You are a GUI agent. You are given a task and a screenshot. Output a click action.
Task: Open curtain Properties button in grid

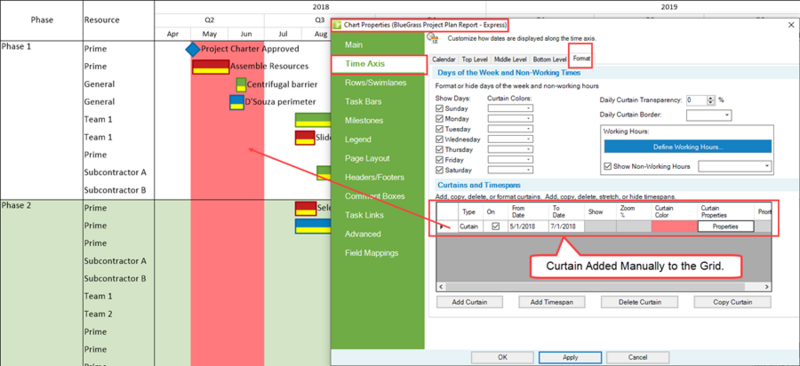click(726, 227)
